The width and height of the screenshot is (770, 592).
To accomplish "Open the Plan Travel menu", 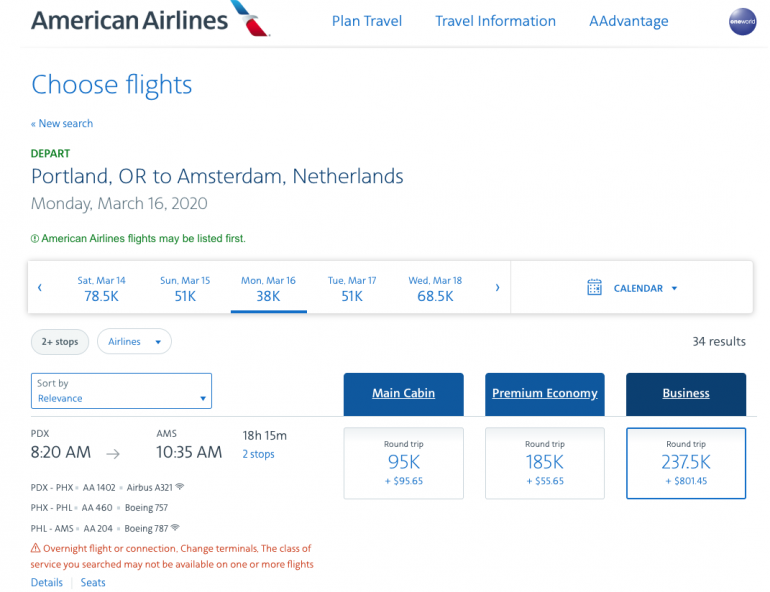I will 367,21.
